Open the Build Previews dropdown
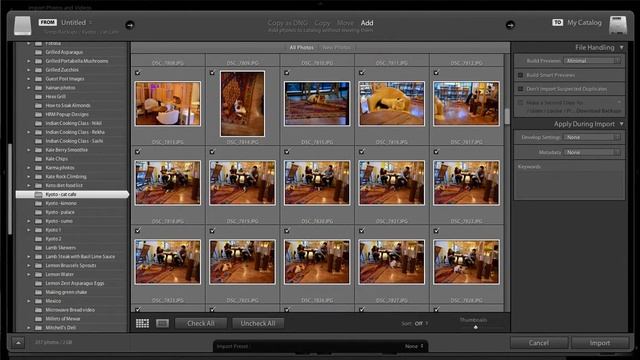This screenshot has width=640, height=360. [x=593, y=61]
